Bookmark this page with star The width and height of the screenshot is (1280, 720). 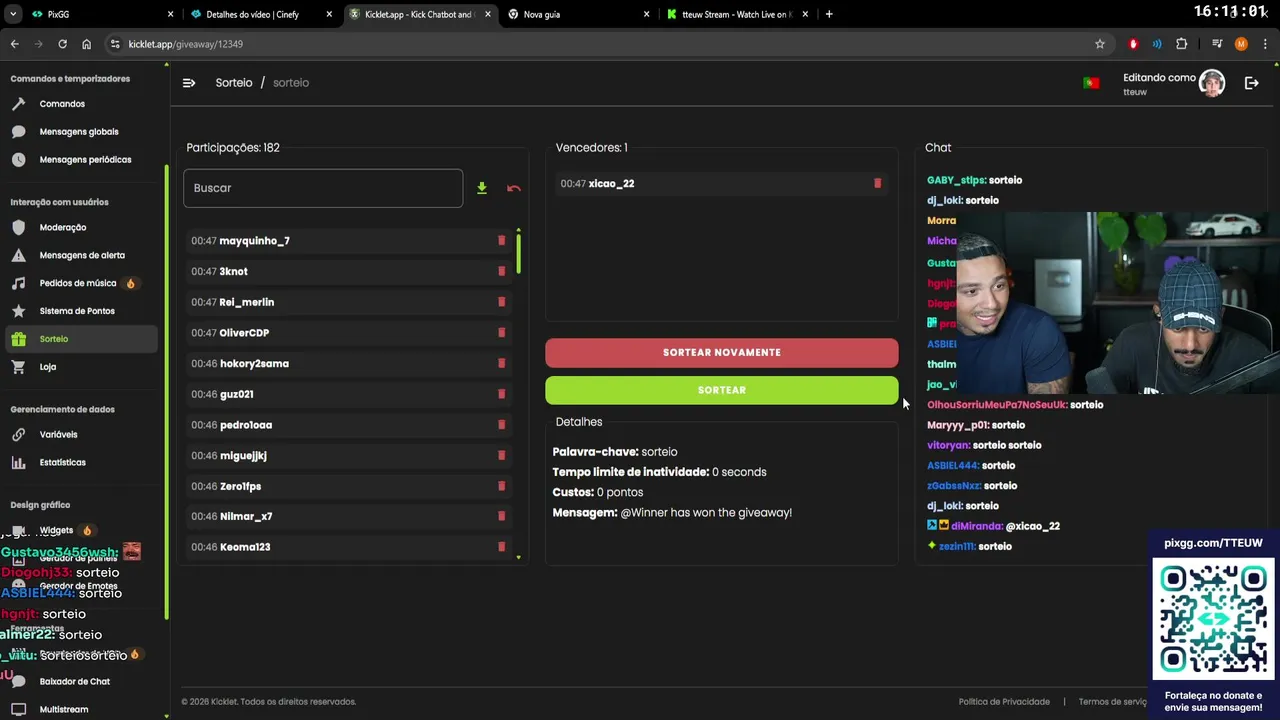coord(1100,44)
